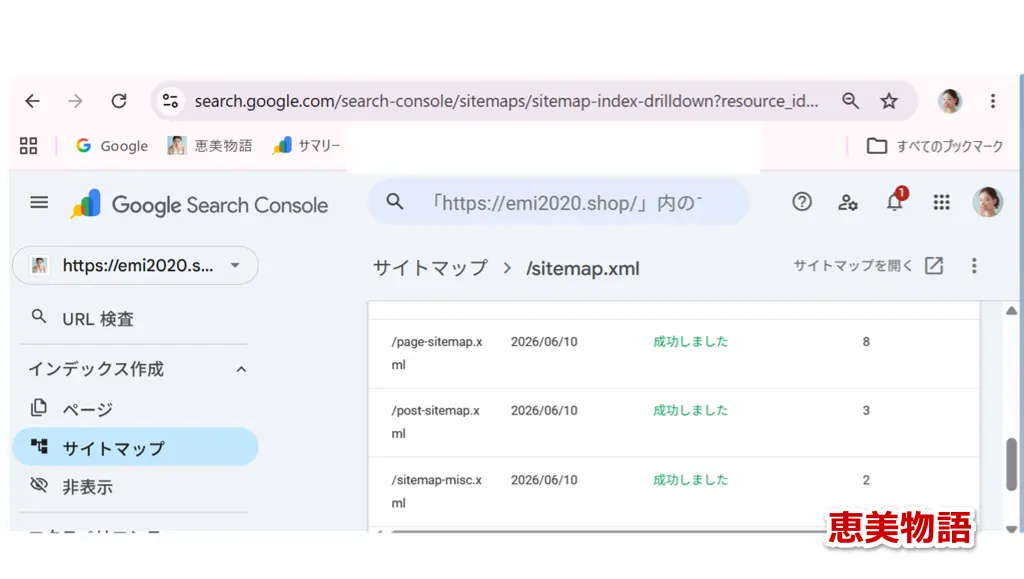Viewport: 1024px width, 579px height.
Task: Open the Google apps grid
Action: (x=941, y=202)
